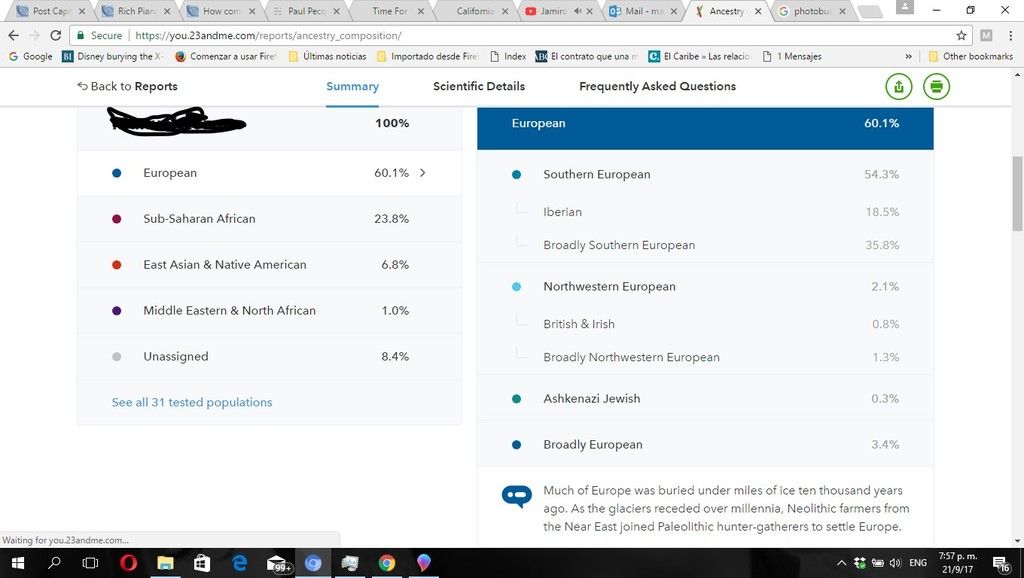Select Middle Eastern & North African row
The image size is (1024, 578).
coord(269,310)
